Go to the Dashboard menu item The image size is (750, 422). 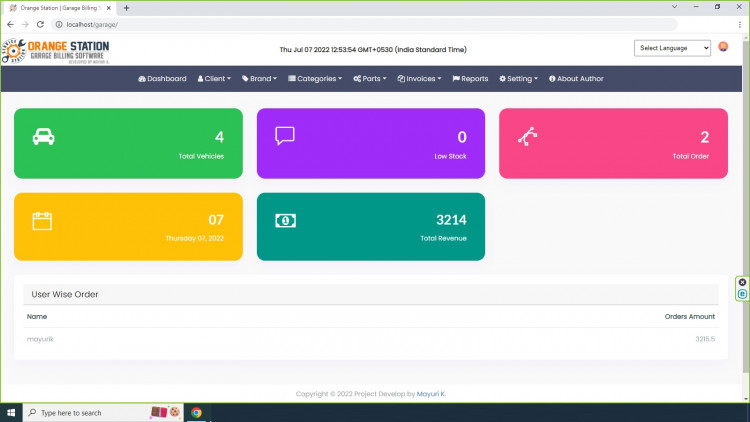tap(162, 78)
